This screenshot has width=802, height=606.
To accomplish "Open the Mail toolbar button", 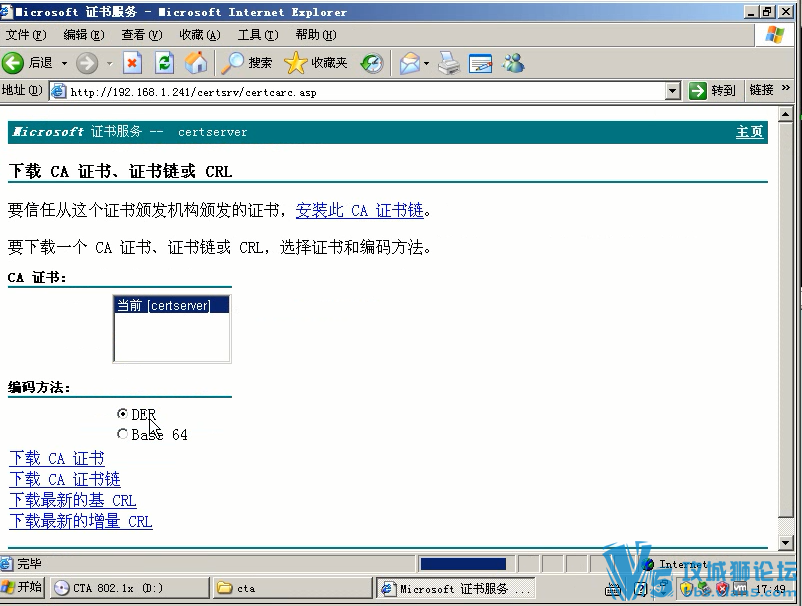I will [410, 63].
